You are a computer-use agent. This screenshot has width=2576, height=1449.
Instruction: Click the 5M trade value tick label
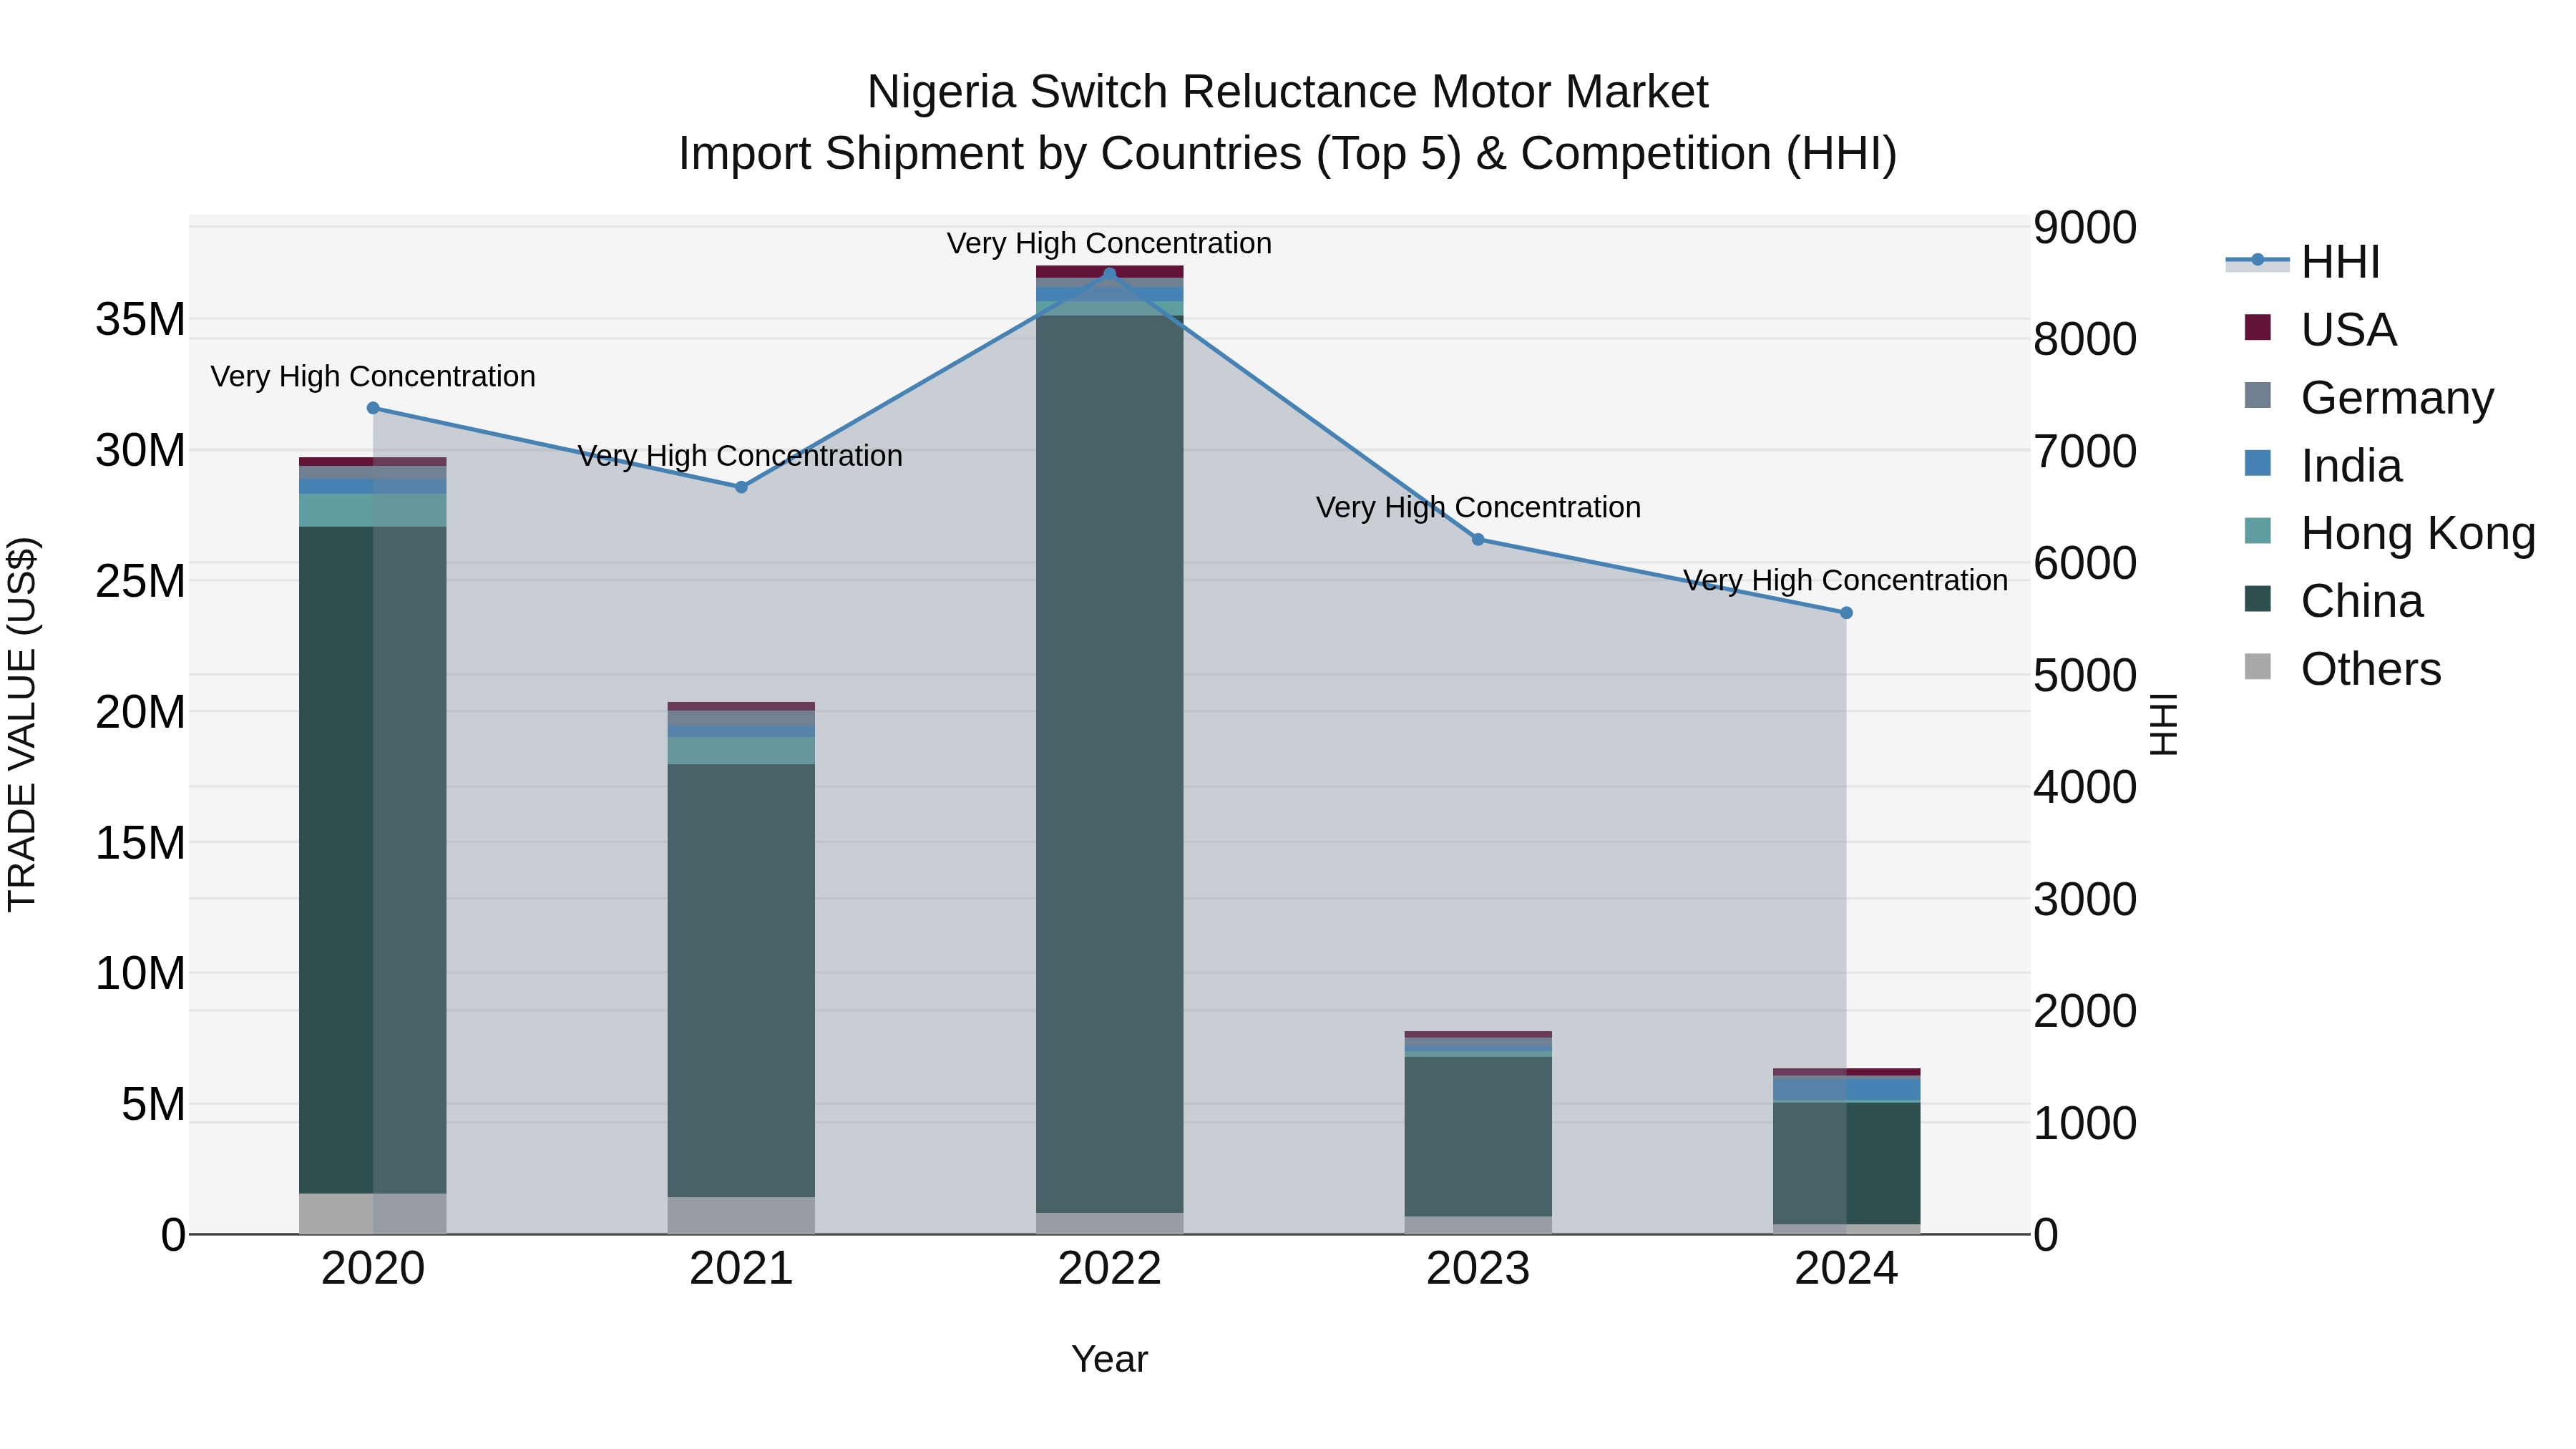pos(153,1104)
